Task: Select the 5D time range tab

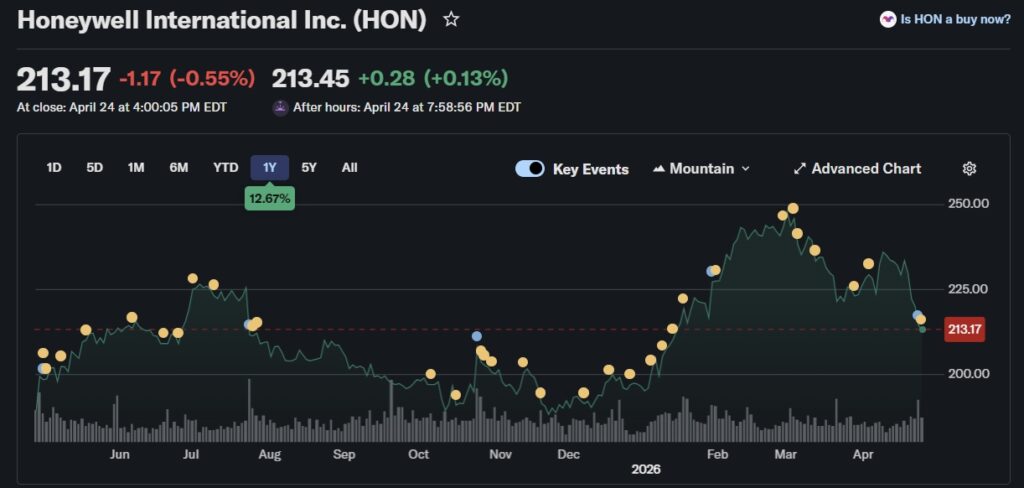Action: pos(94,168)
